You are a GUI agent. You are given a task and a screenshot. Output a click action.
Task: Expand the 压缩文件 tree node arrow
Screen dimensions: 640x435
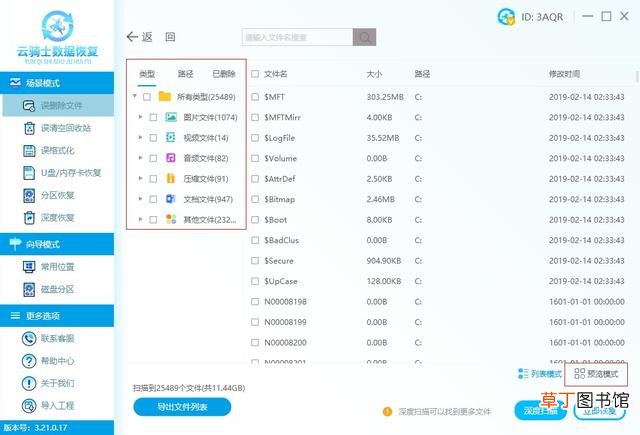pyautogui.click(x=140, y=178)
